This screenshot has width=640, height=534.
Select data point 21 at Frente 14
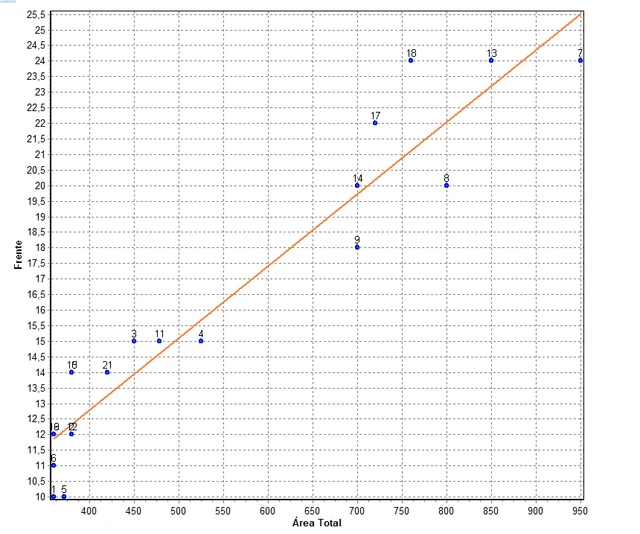(107, 372)
